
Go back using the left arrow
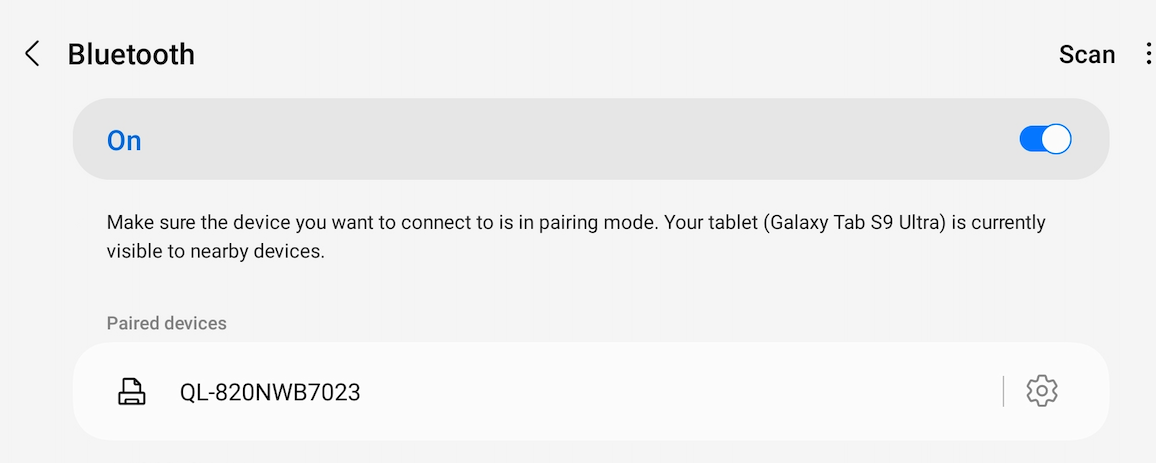32,54
